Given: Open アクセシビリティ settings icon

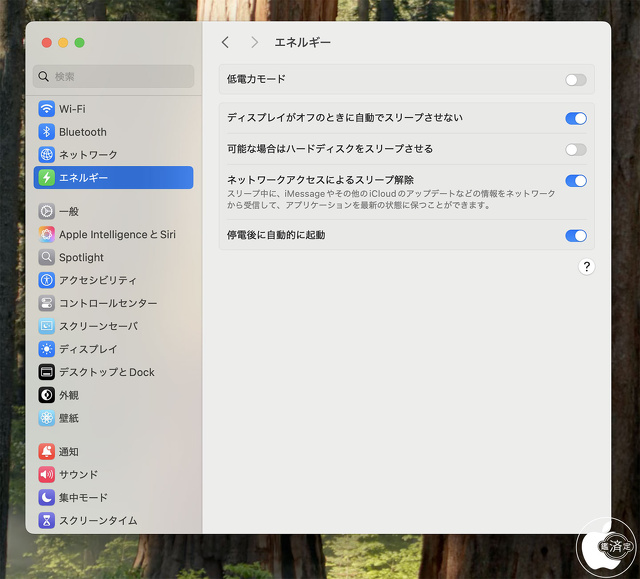Looking at the screenshot, I should [46, 280].
